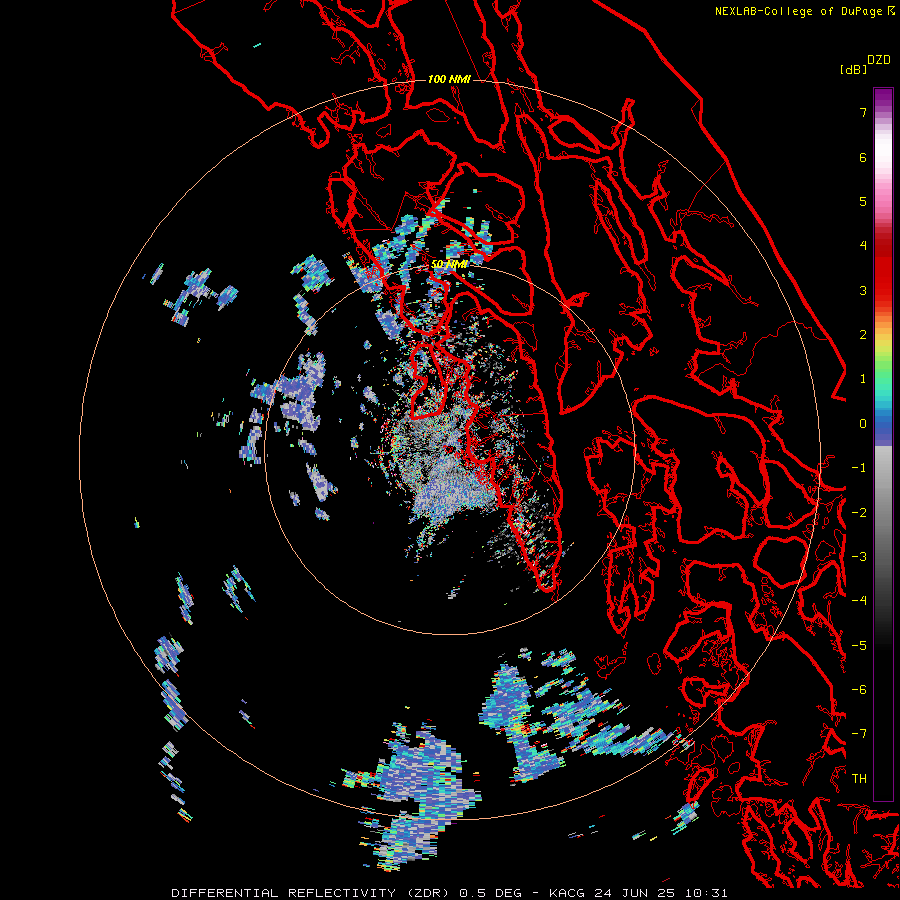Select the 4 value on the legend
Image resolution: width=900 pixels, height=900 pixels.
863,246
